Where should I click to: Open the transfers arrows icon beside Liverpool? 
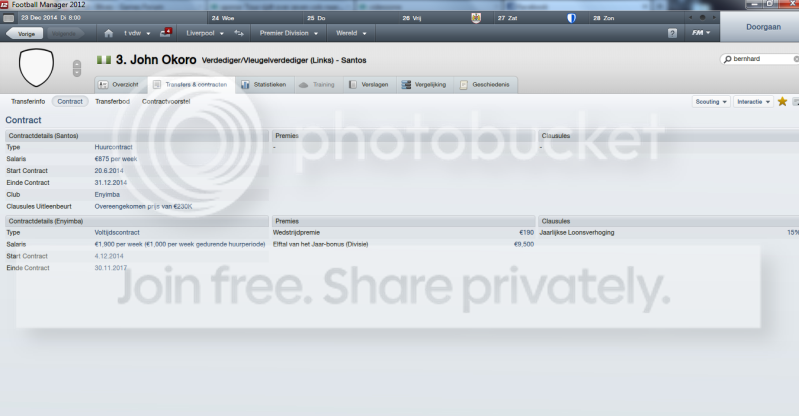coord(239,33)
